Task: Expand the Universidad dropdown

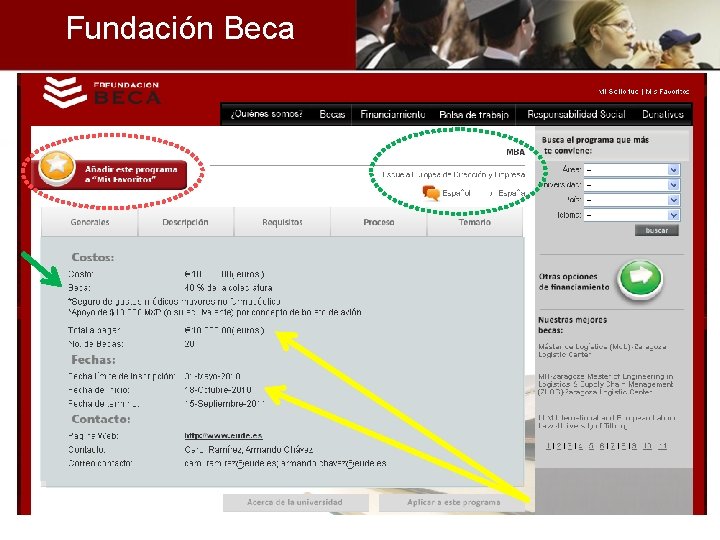Action: (x=632, y=185)
